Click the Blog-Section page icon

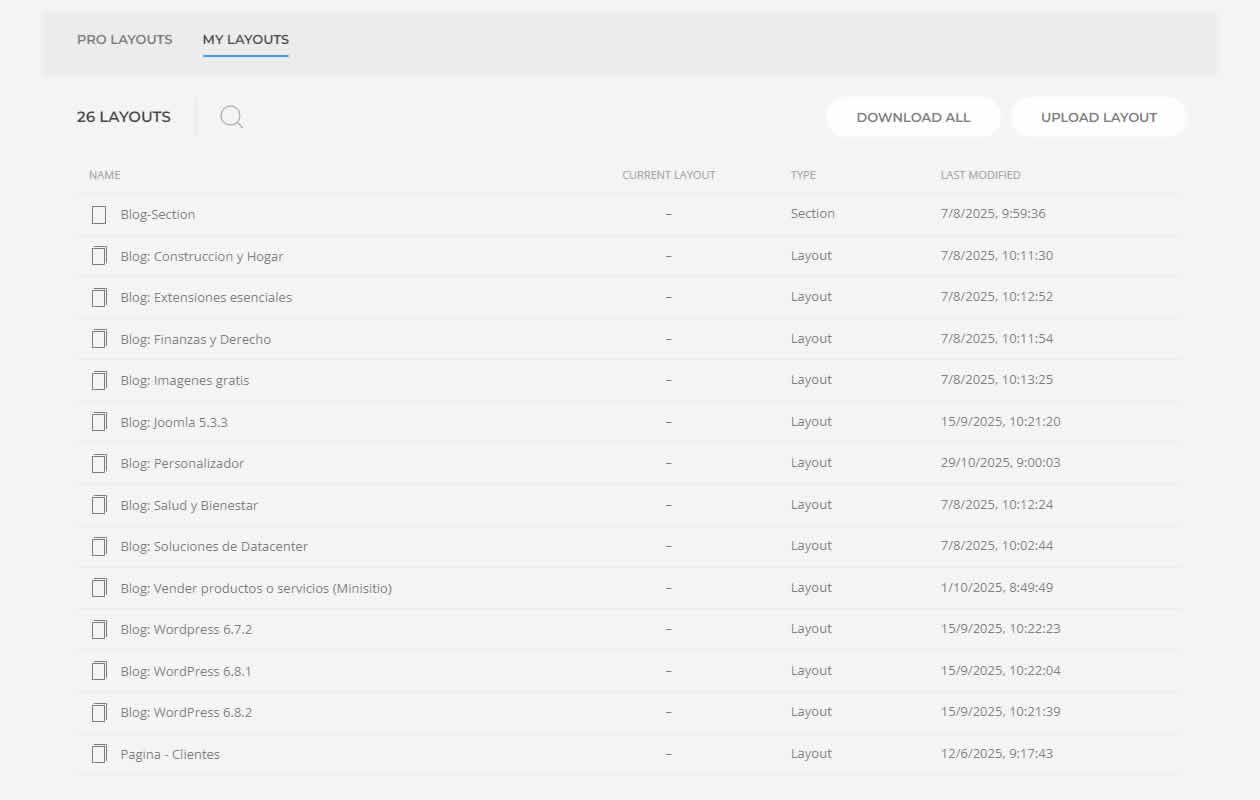99,215
